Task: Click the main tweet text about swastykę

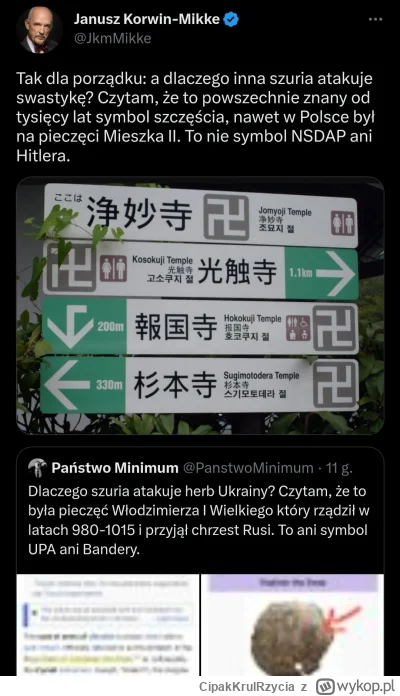Action: [195, 117]
